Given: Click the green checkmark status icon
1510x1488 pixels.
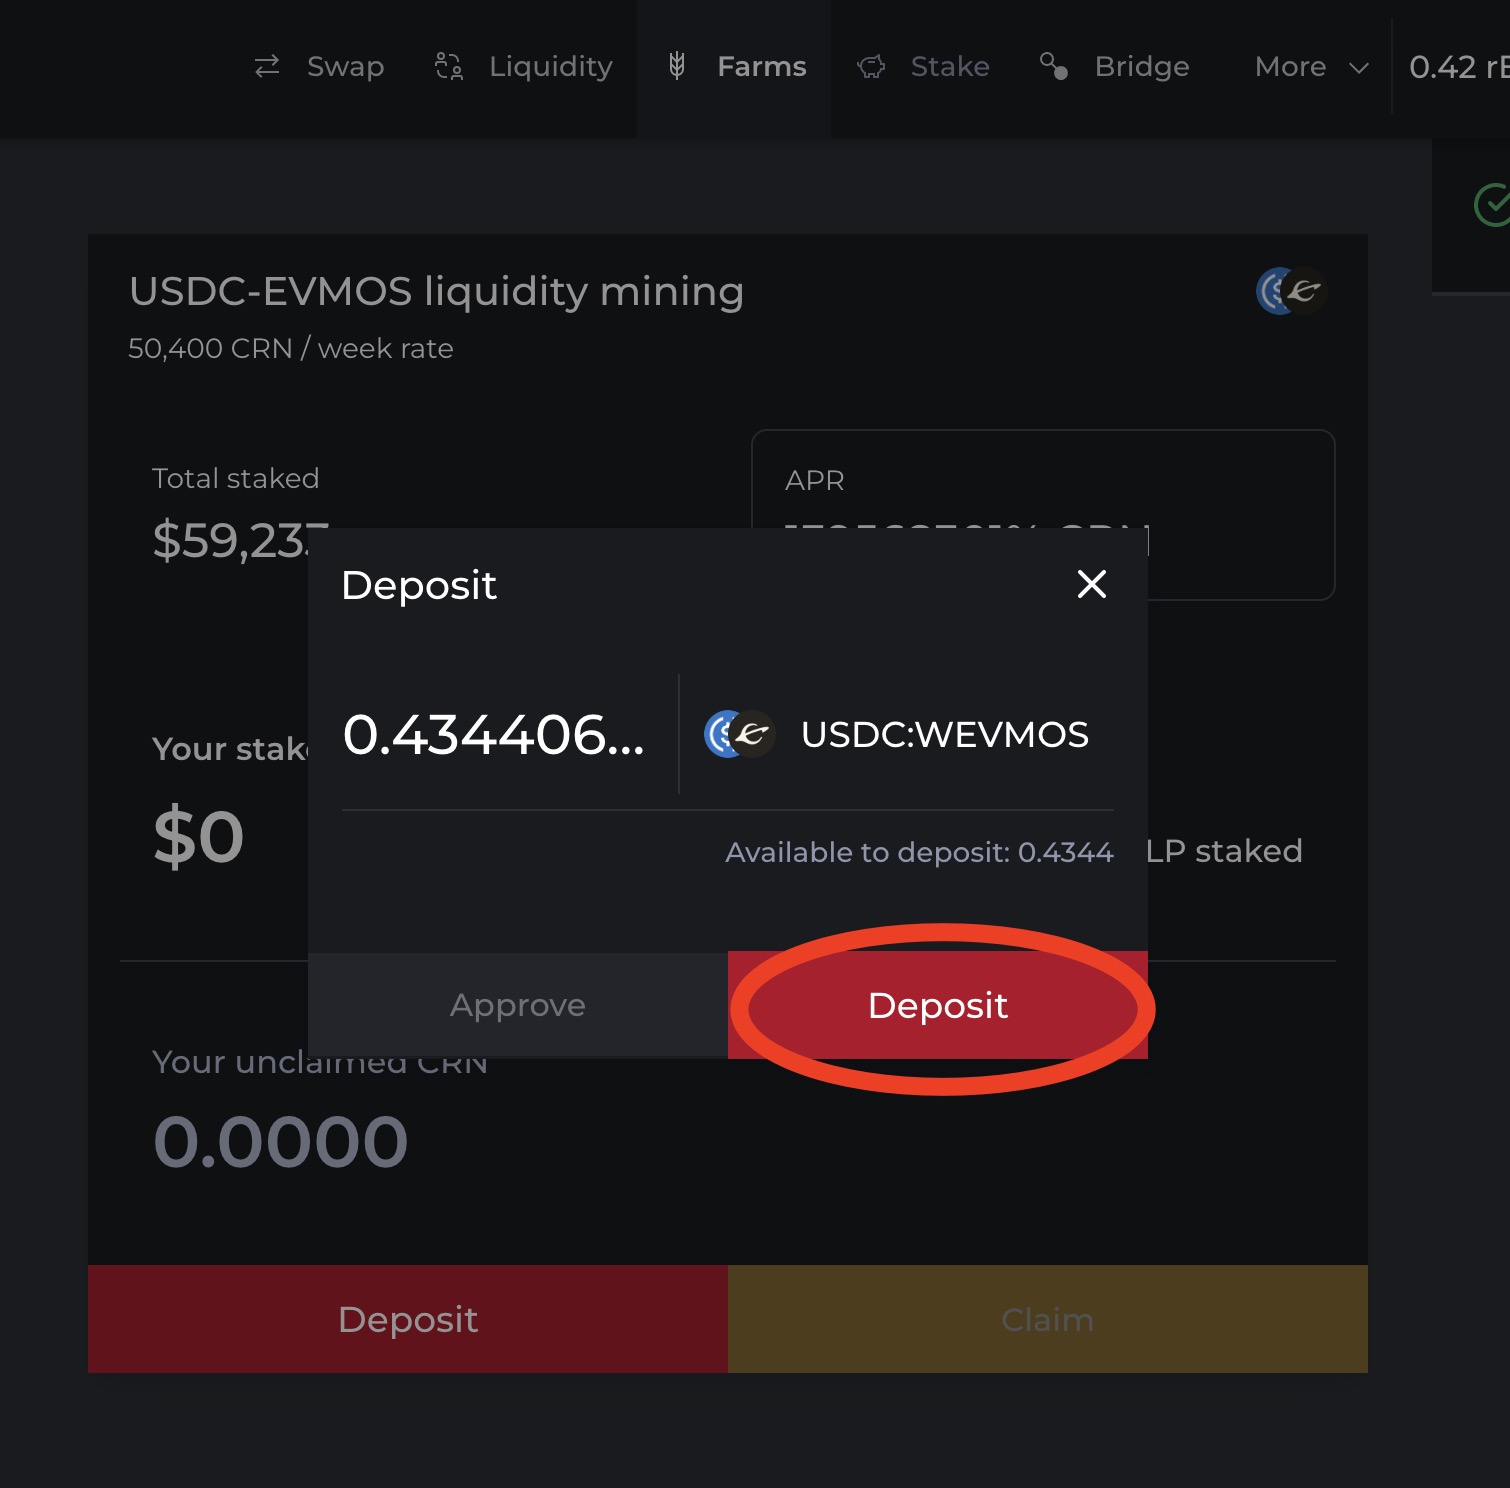Looking at the screenshot, I should pos(1492,205).
